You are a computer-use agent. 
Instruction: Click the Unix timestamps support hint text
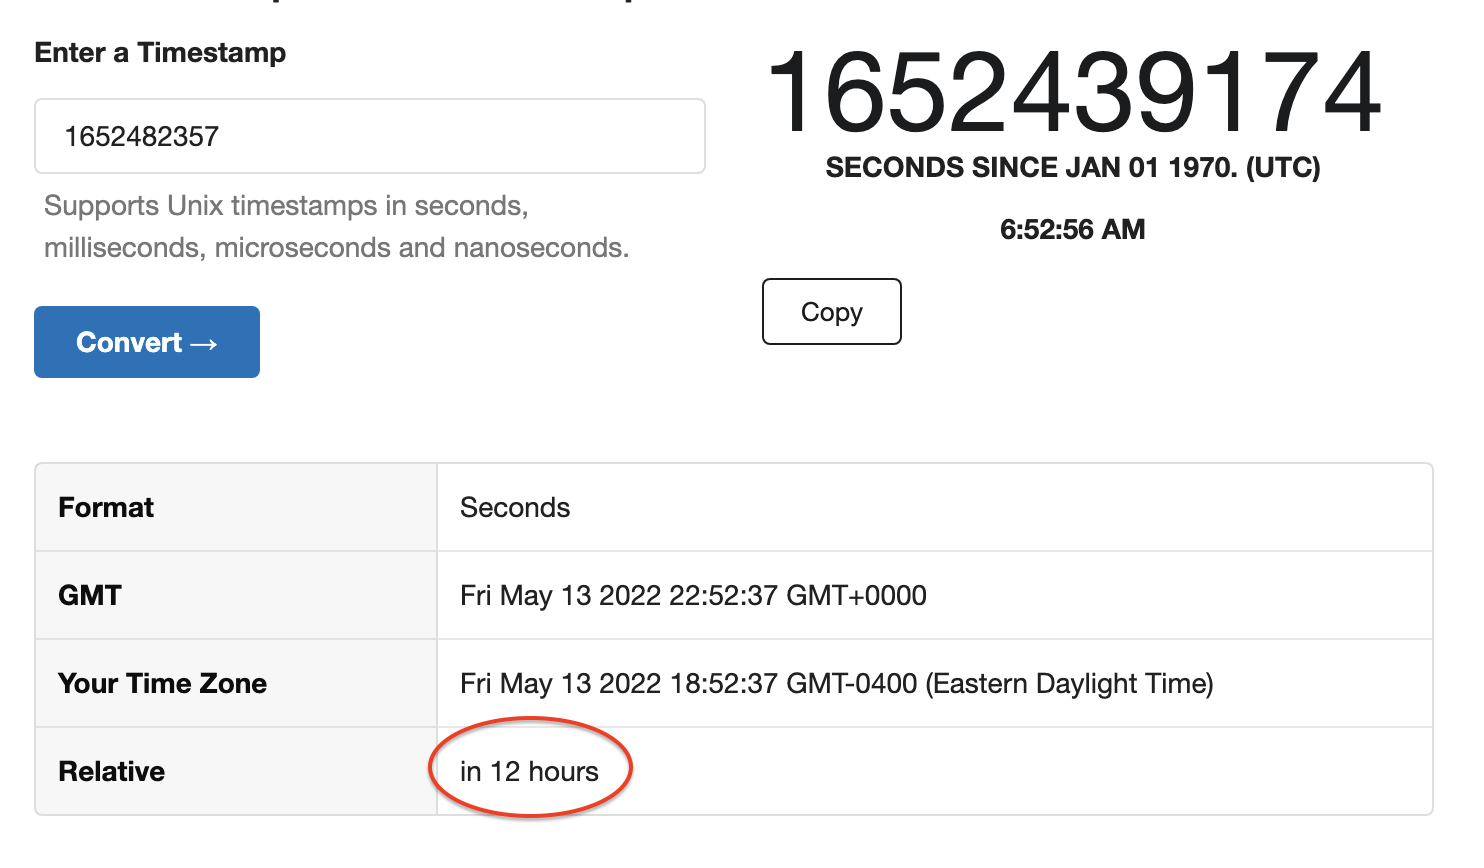335,227
